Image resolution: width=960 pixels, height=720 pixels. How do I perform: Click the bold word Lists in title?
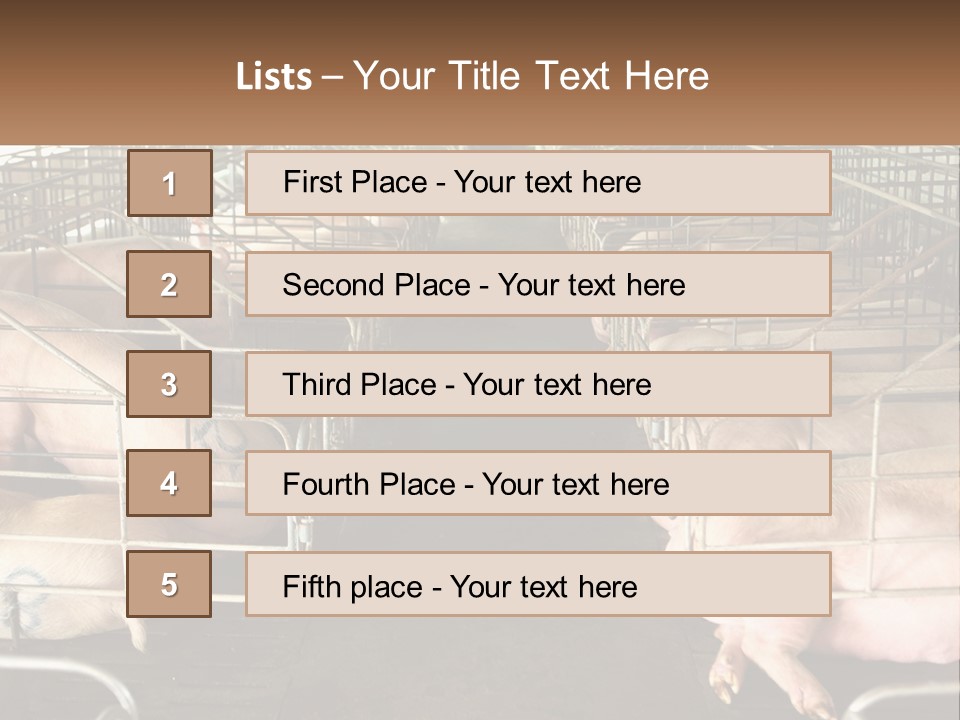(274, 76)
